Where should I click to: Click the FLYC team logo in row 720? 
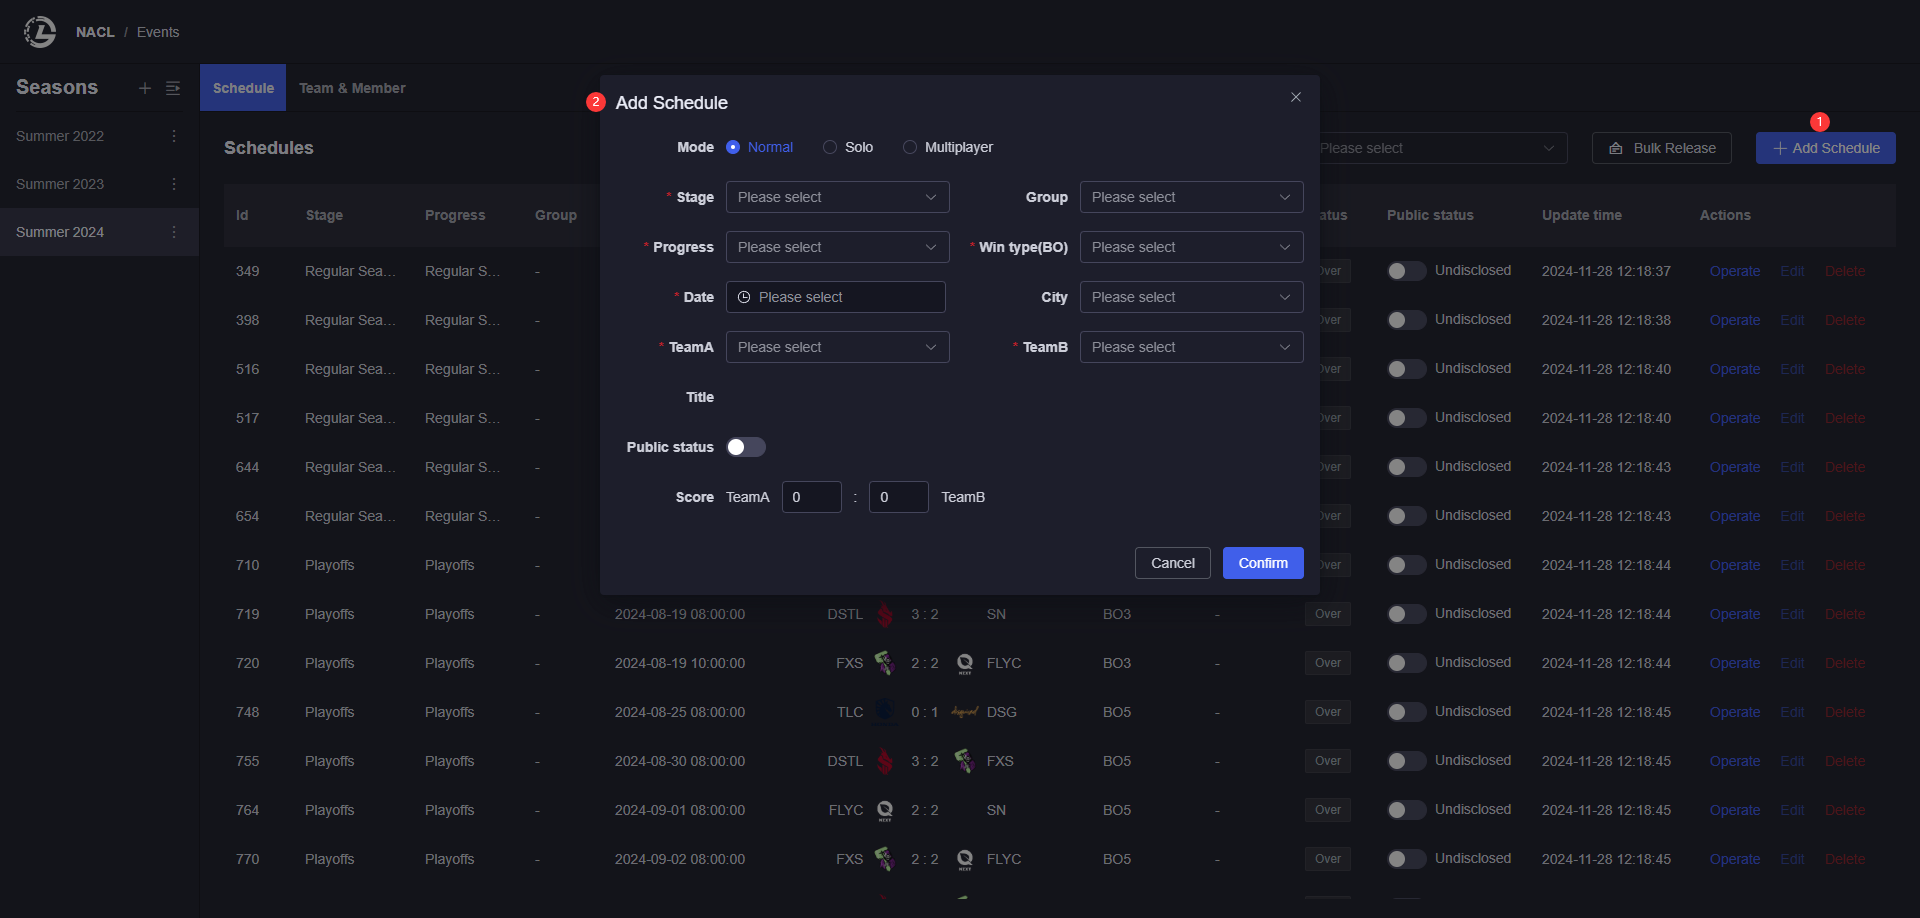[965, 663]
